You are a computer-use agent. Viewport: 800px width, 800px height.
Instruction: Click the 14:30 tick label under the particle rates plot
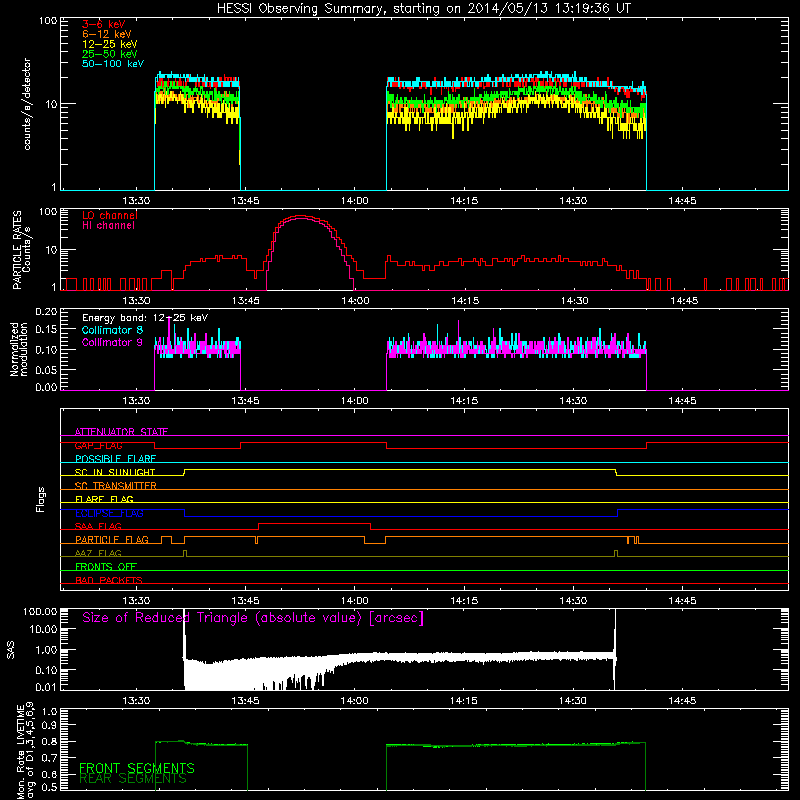coord(574,301)
